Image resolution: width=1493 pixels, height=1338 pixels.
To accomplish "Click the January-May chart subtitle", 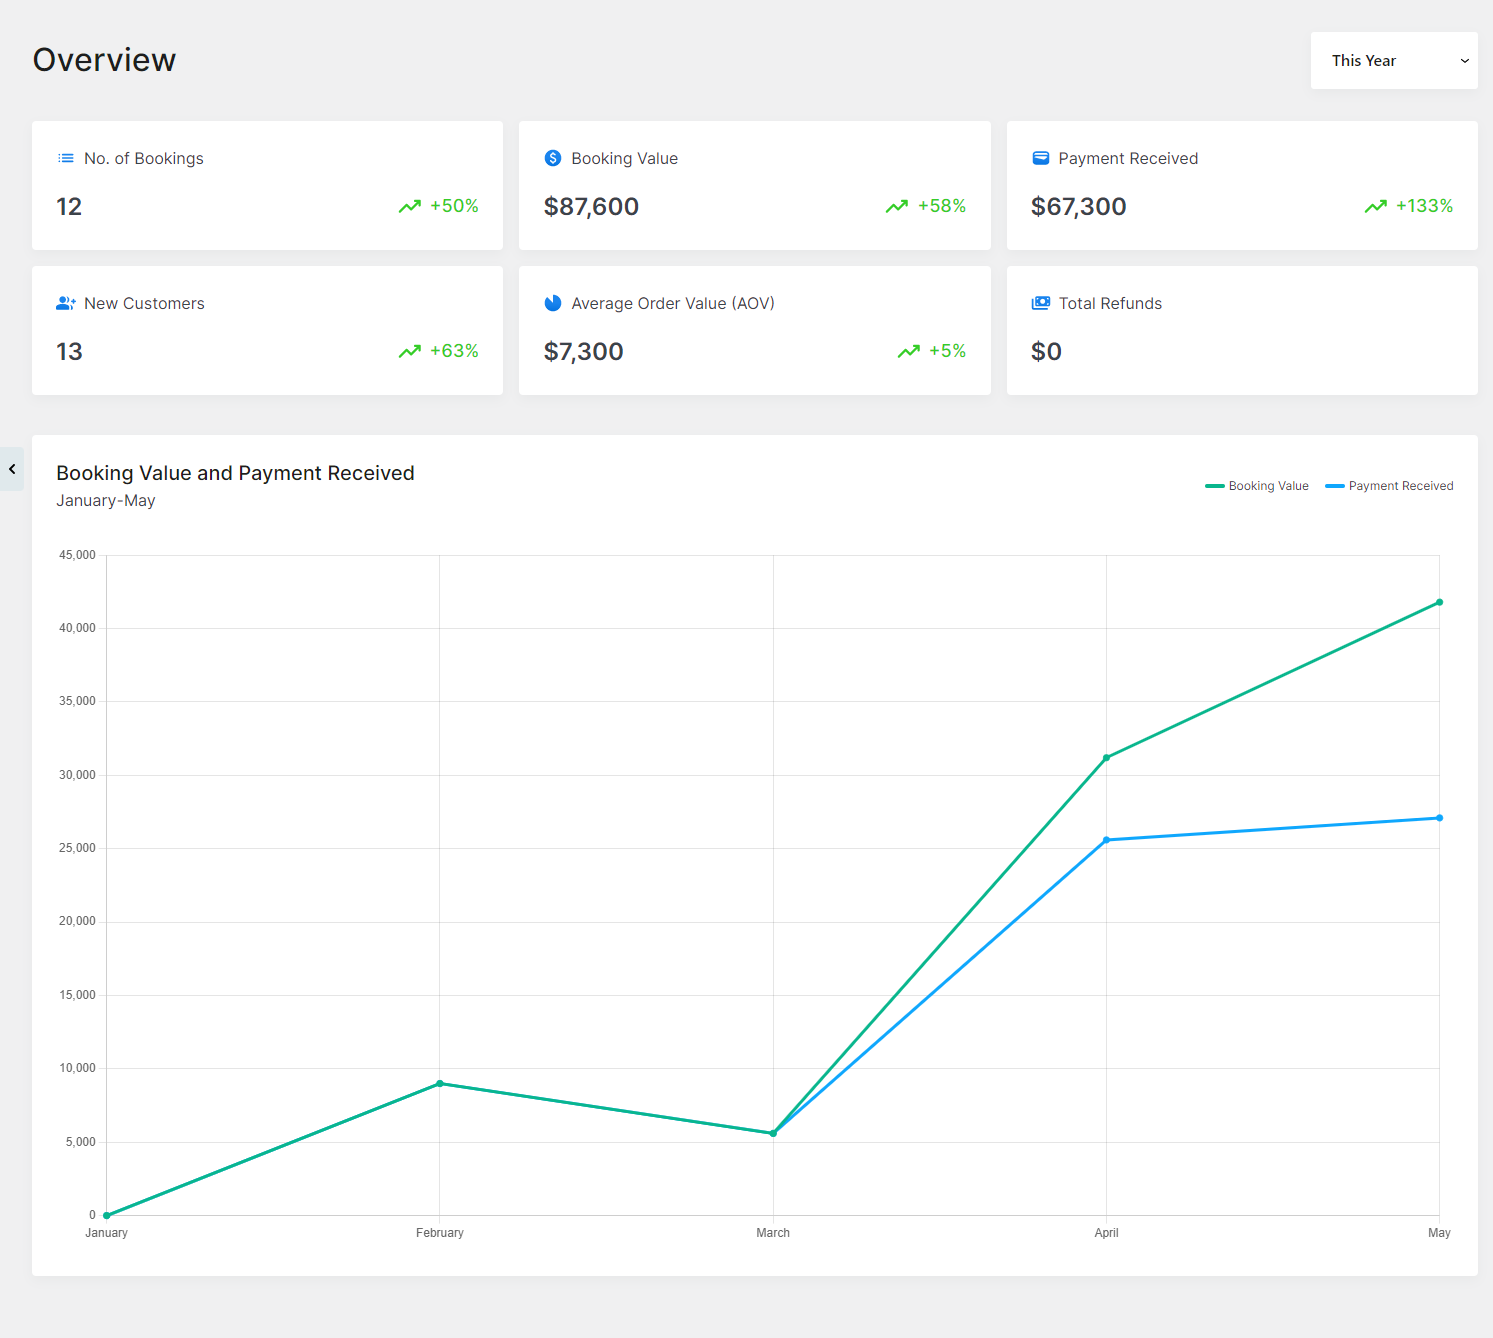I will (x=106, y=501).
